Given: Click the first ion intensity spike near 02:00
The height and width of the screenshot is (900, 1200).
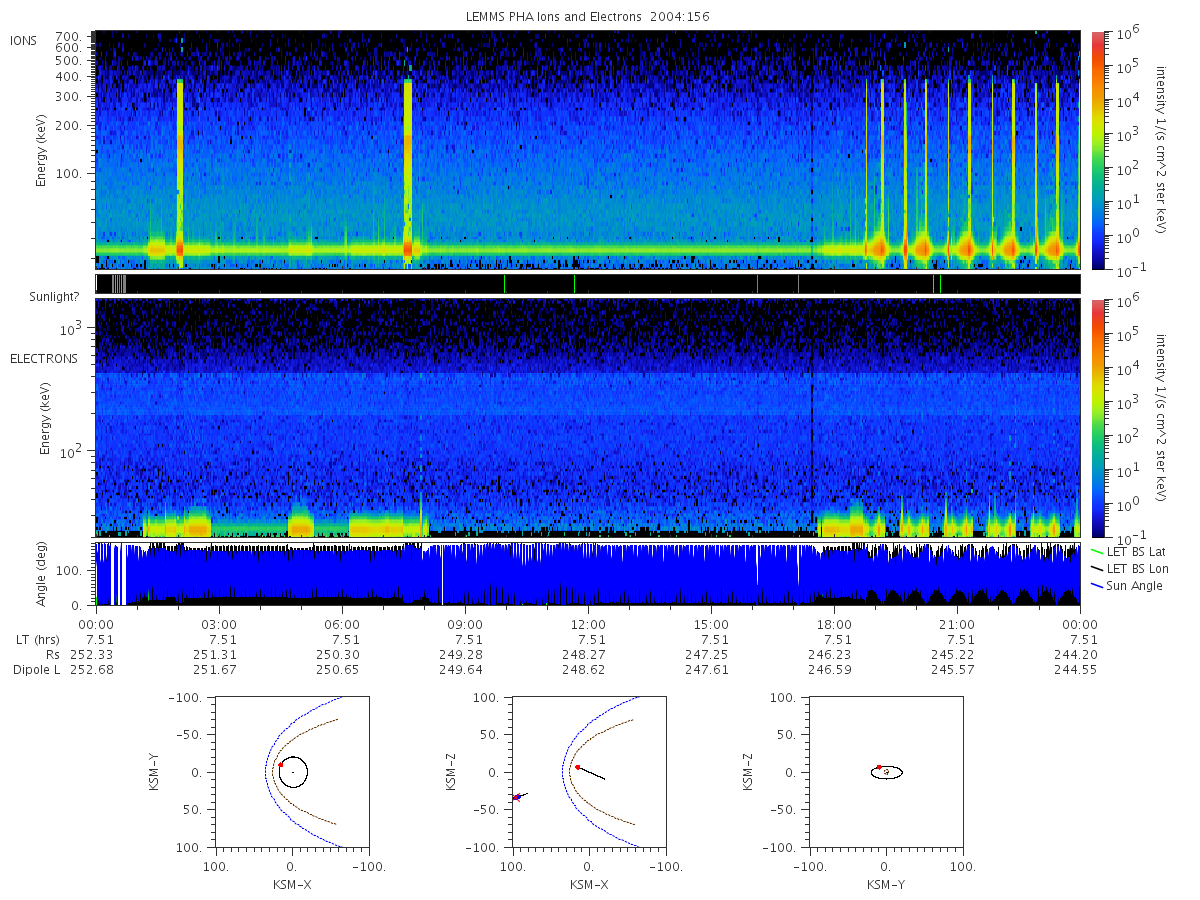Looking at the screenshot, I should tap(180, 170).
